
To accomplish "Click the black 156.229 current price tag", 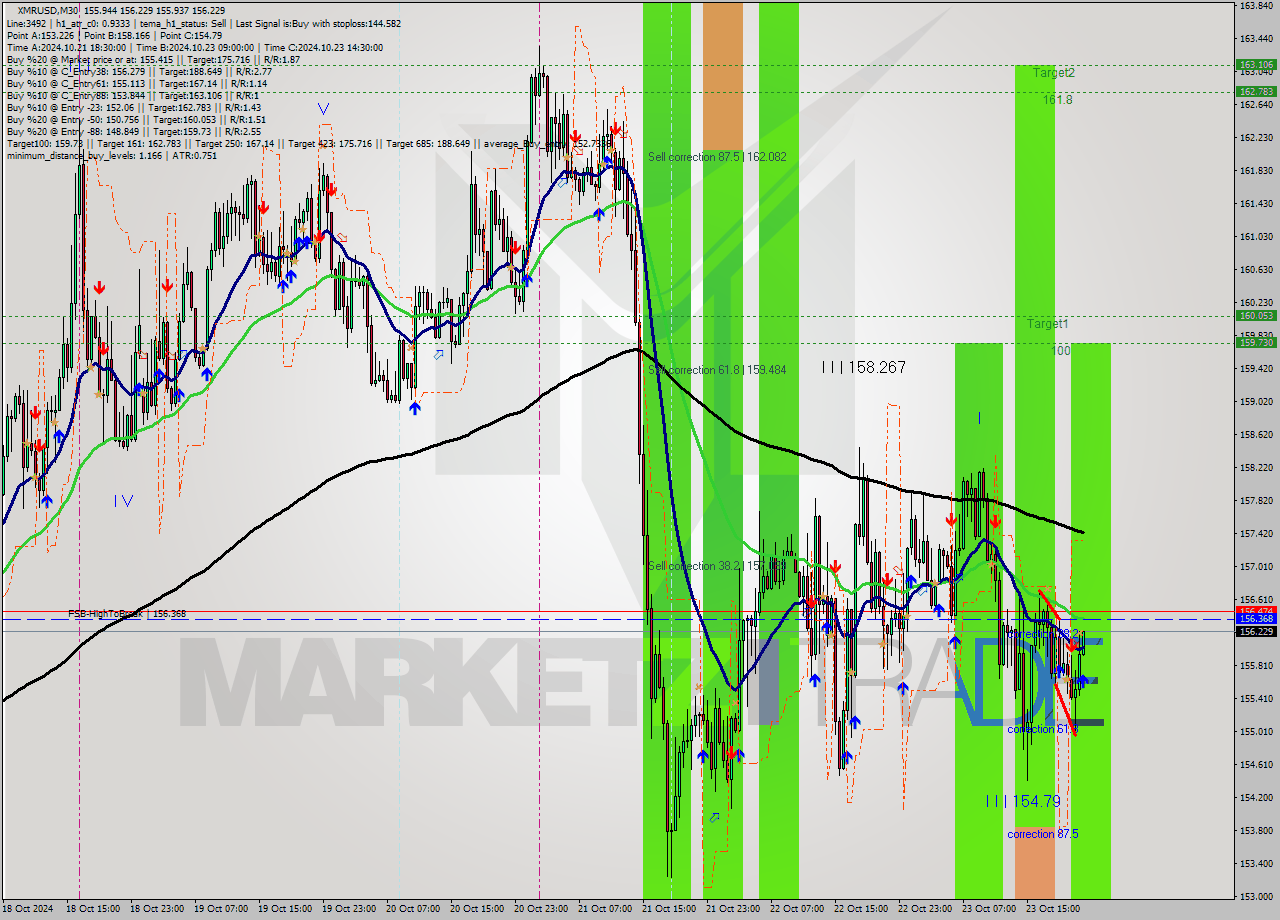I will pos(1256,631).
